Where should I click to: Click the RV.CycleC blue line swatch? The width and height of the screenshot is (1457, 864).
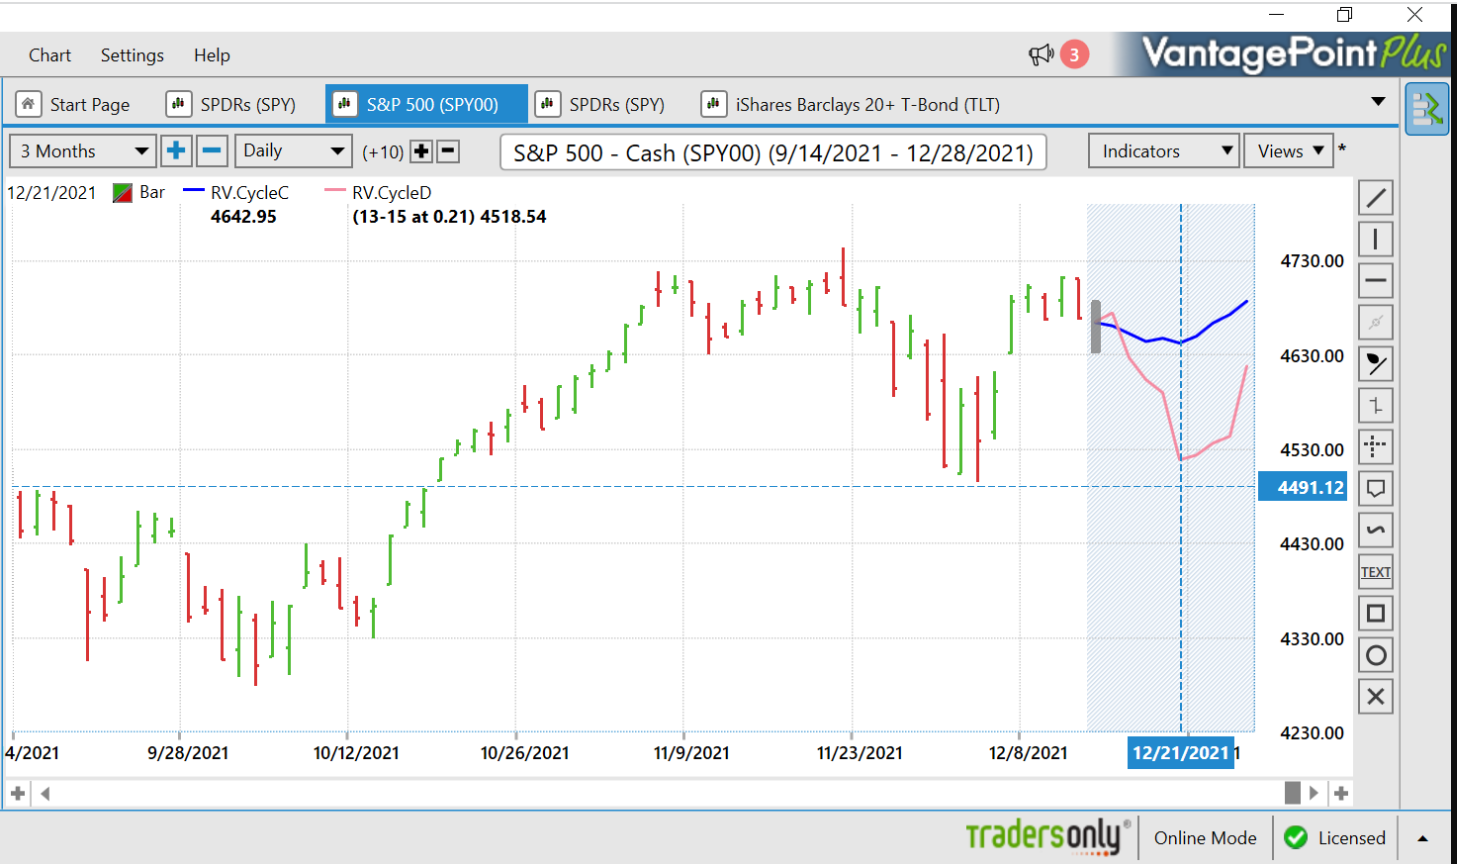point(194,190)
